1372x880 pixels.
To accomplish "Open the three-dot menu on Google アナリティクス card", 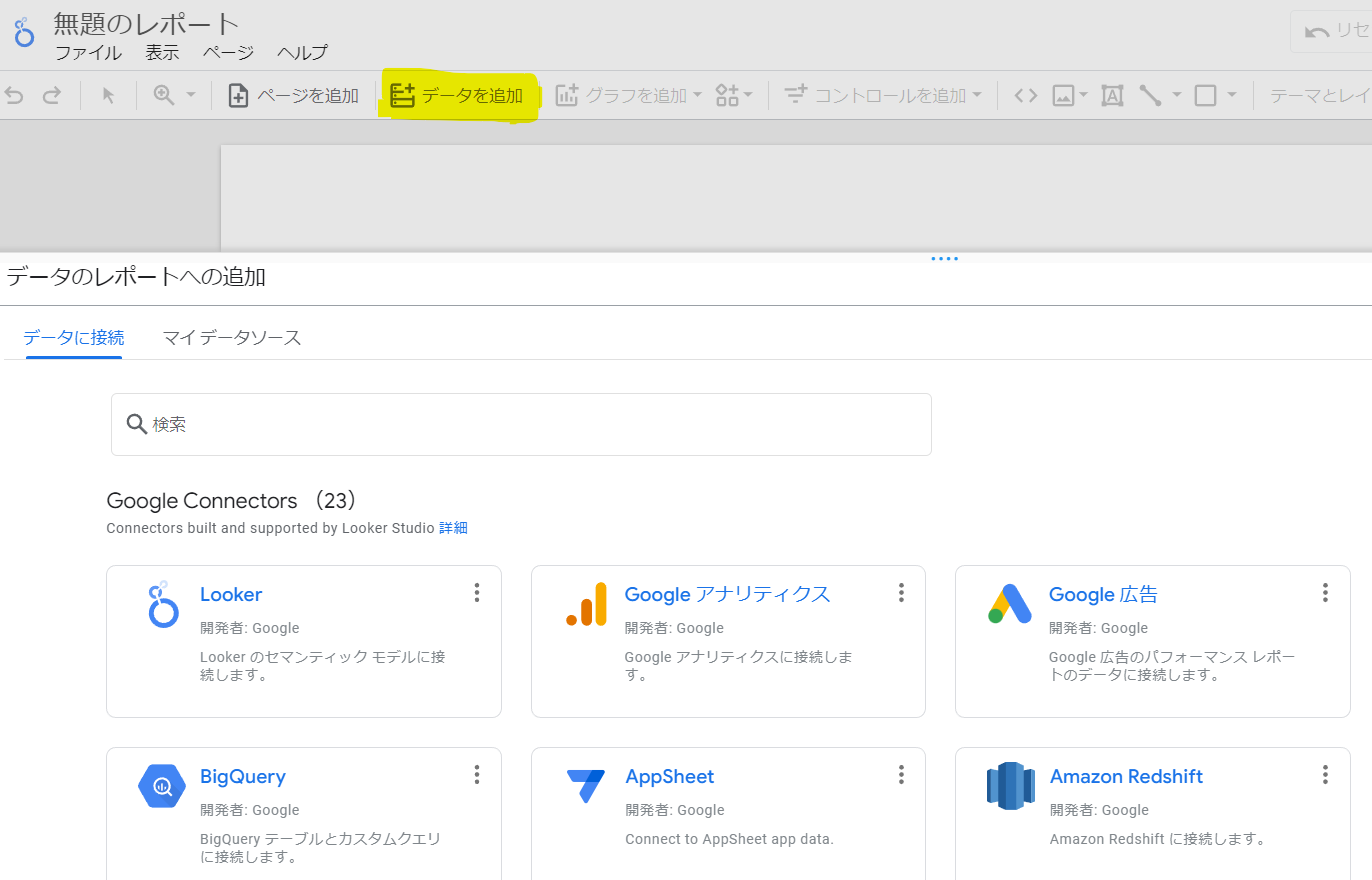I will pyautogui.click(x=901, y=593).
